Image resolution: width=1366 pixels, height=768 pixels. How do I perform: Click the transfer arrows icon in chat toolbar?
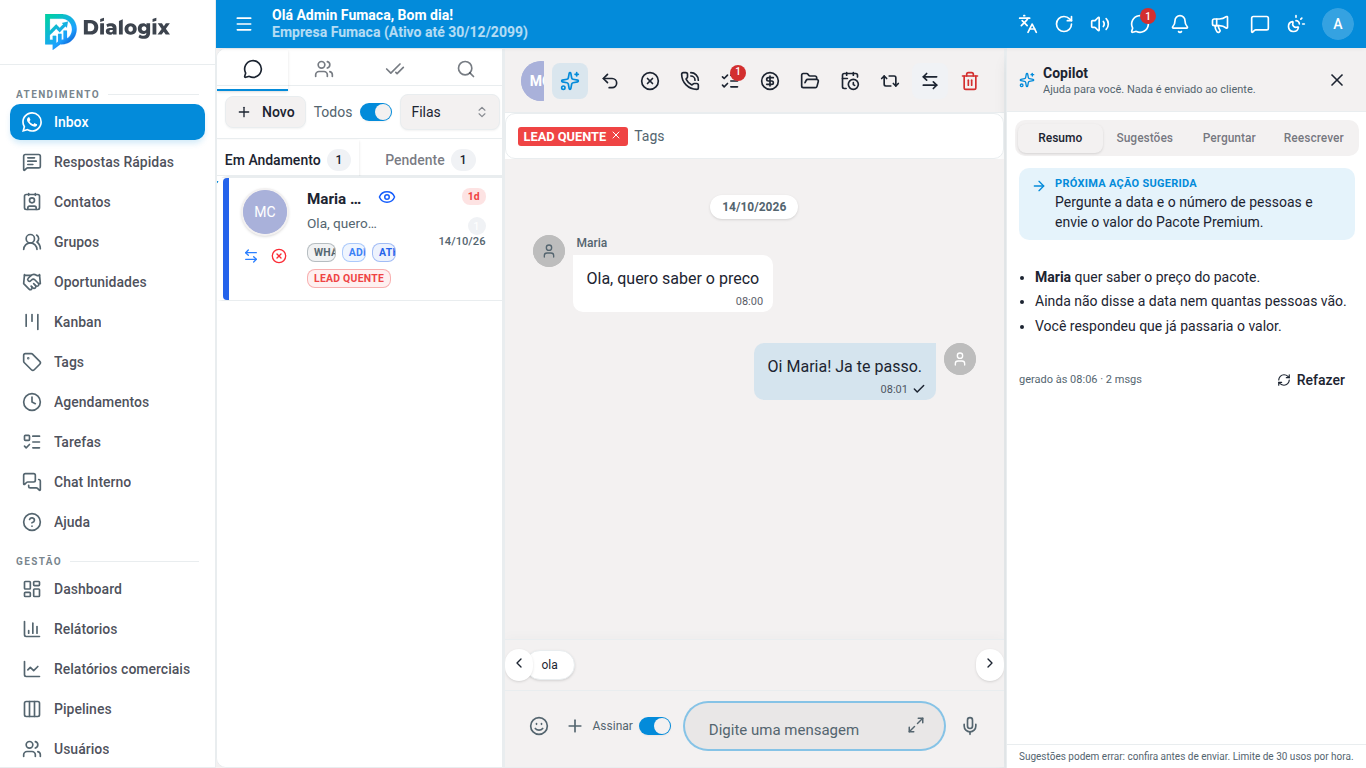pyautogui.click(x=930, y=81)
